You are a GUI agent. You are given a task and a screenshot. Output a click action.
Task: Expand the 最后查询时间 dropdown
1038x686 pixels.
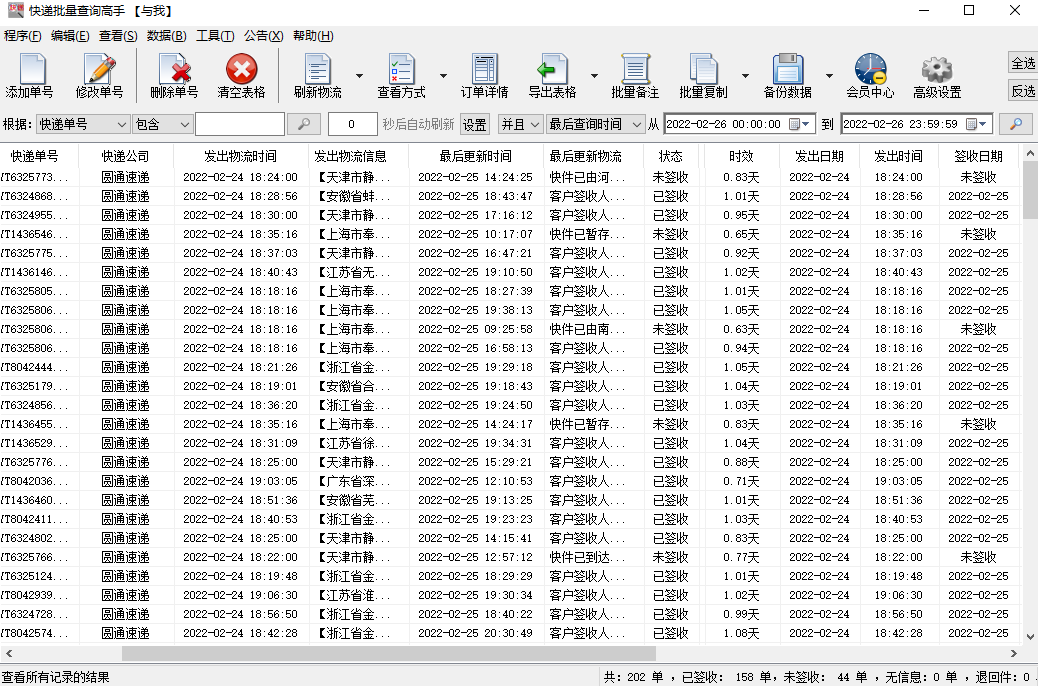click(x=636, y=124)
